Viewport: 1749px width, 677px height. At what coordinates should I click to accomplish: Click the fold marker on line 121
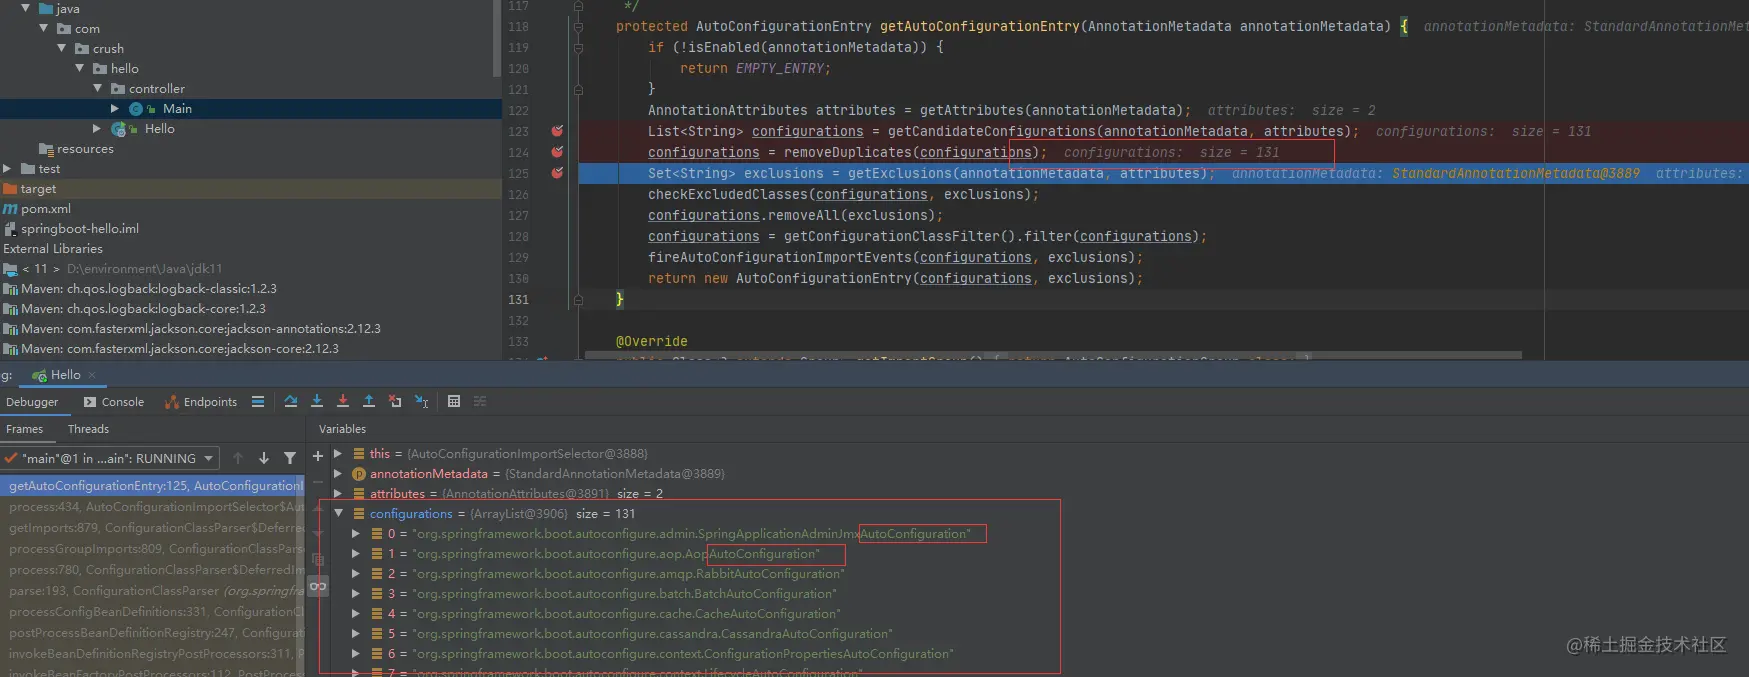(578, 90)
